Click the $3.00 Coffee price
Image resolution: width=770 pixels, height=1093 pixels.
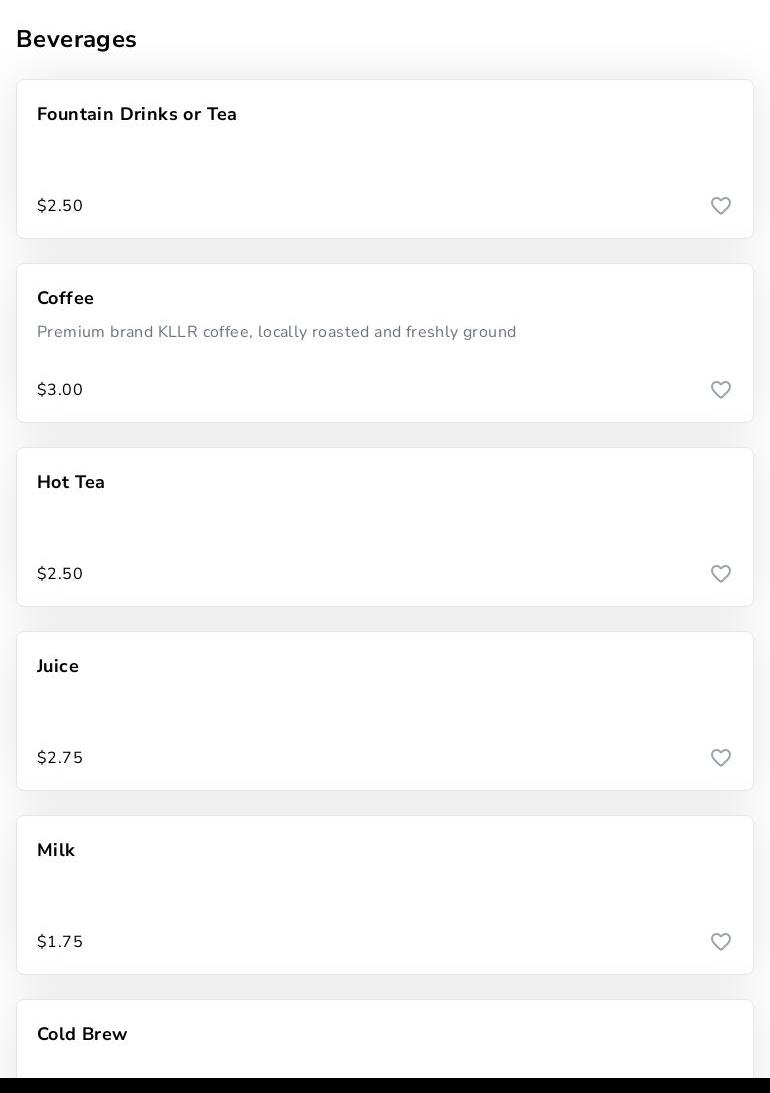pos(60,390)
